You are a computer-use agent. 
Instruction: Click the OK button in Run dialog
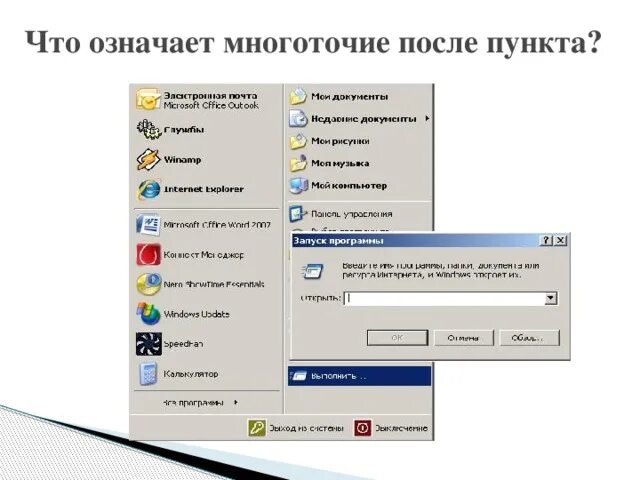397,338
